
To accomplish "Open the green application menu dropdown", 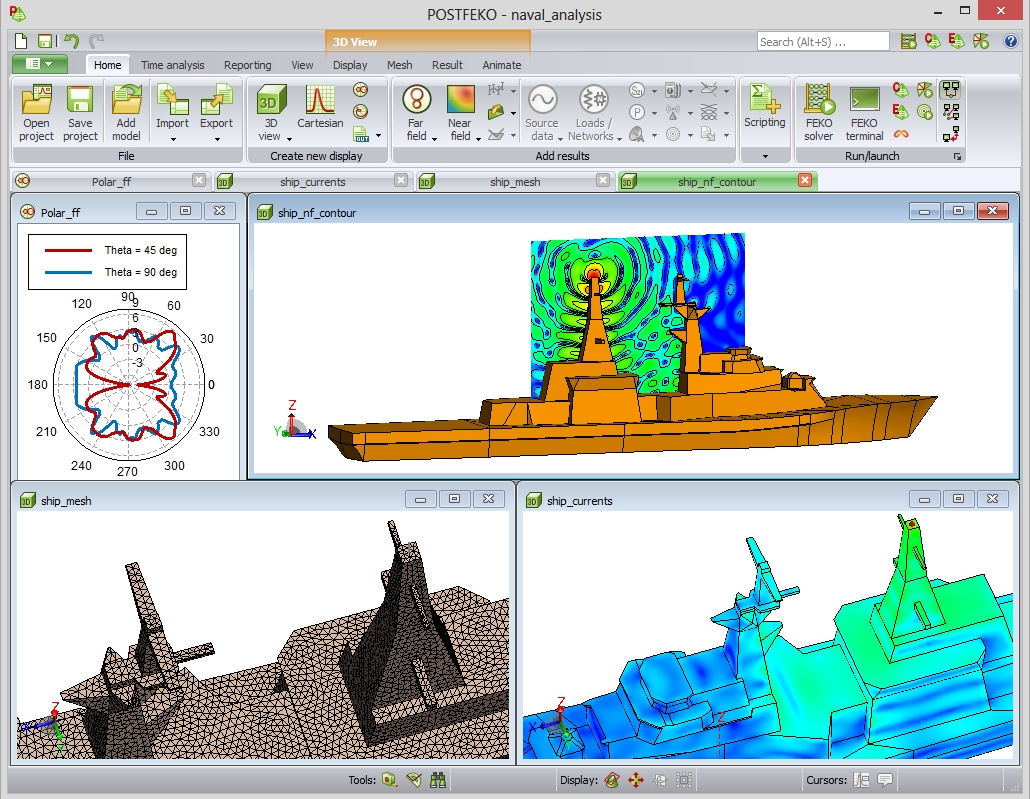I will click(39, 64).
